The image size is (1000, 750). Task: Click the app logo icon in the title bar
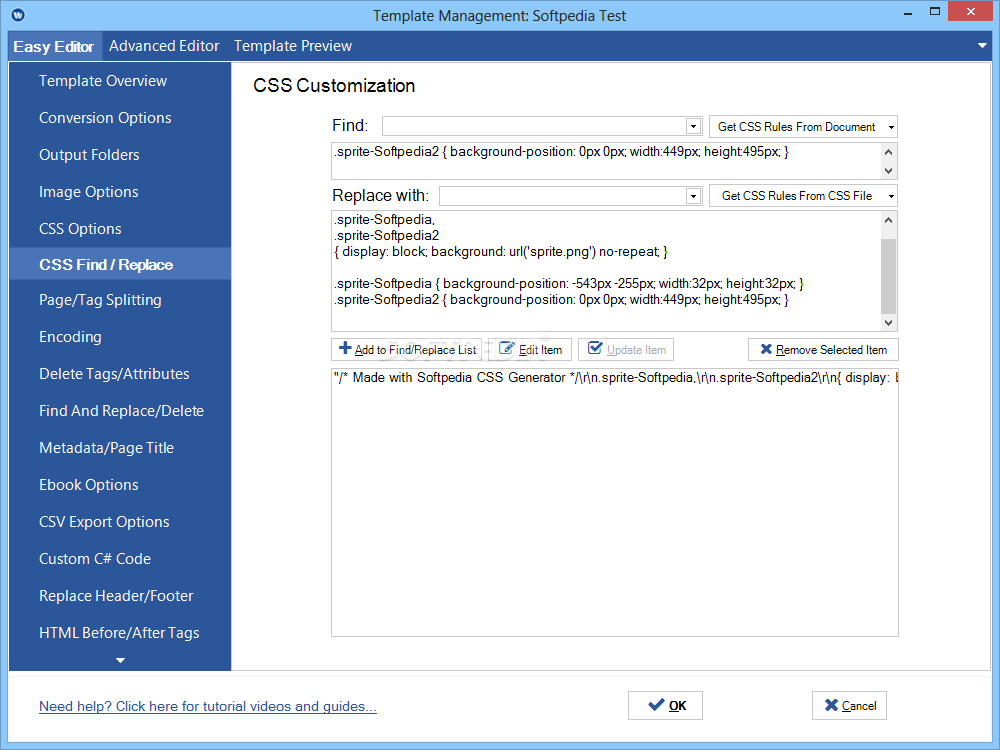pos(18,15)
